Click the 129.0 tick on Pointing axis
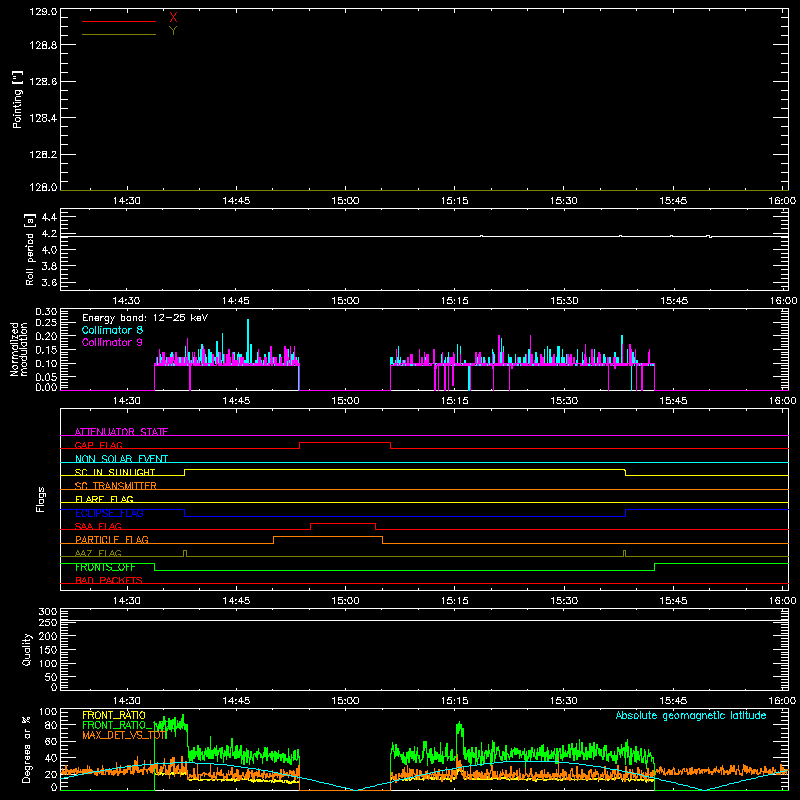 (x=43, y=12)
